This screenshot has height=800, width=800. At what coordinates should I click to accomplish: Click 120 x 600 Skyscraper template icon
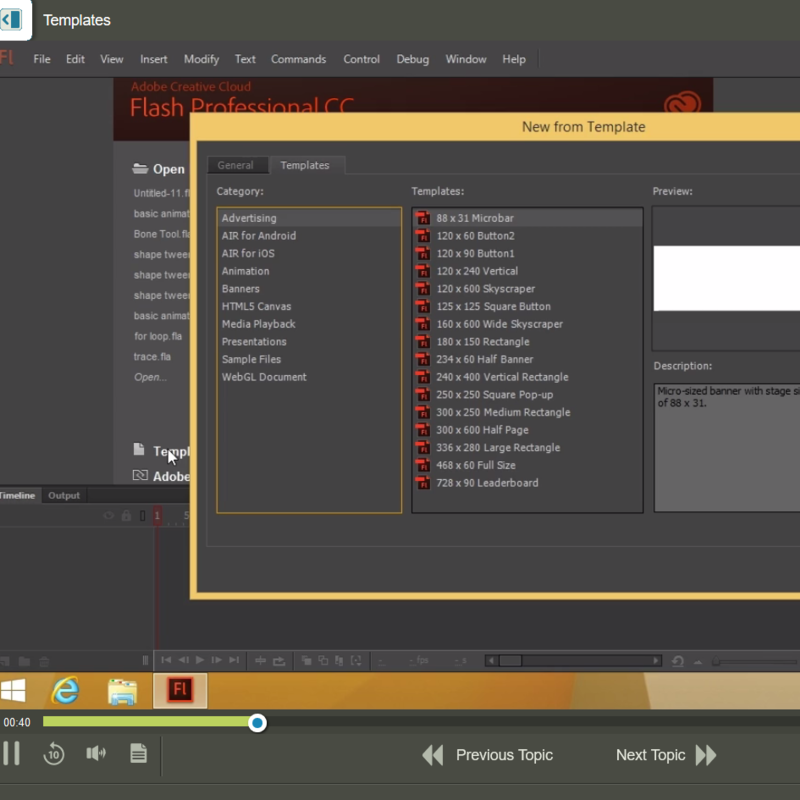pos(422,289)
